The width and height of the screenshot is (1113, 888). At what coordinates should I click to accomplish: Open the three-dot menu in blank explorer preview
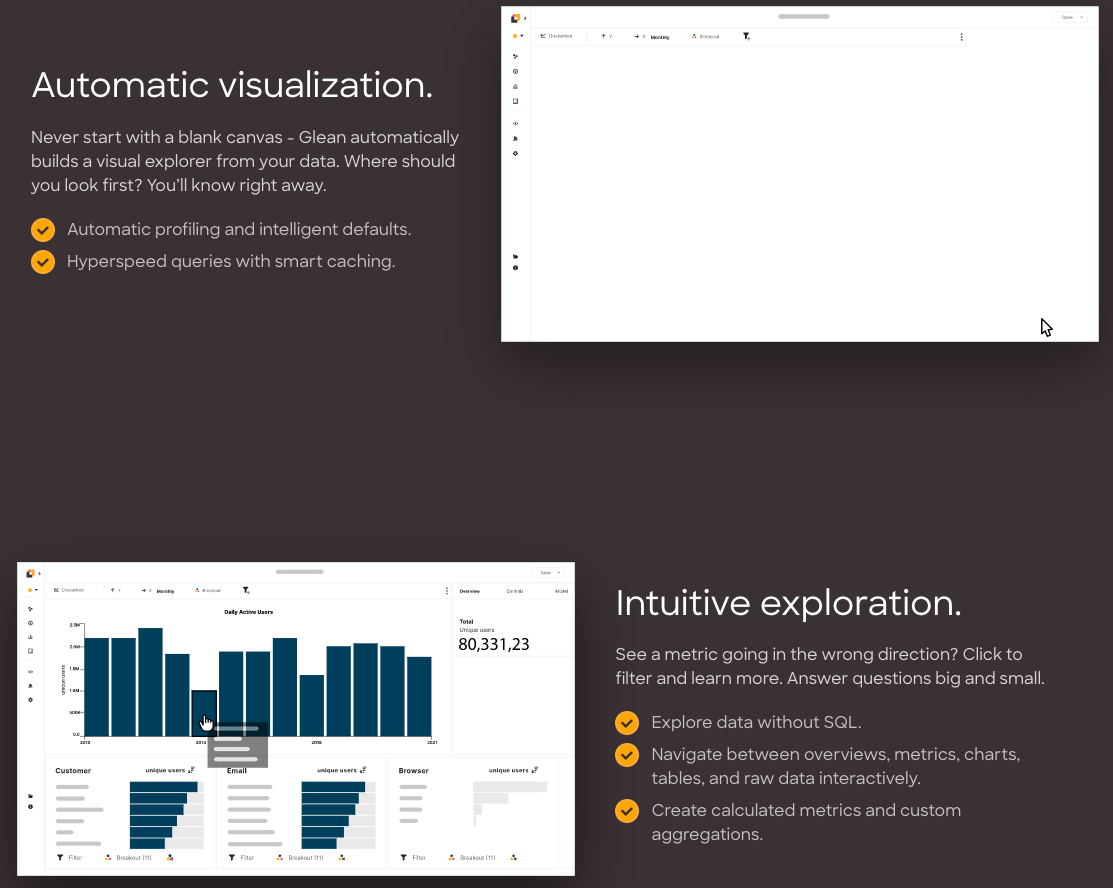pyautogui.click(x=961, y=37)
